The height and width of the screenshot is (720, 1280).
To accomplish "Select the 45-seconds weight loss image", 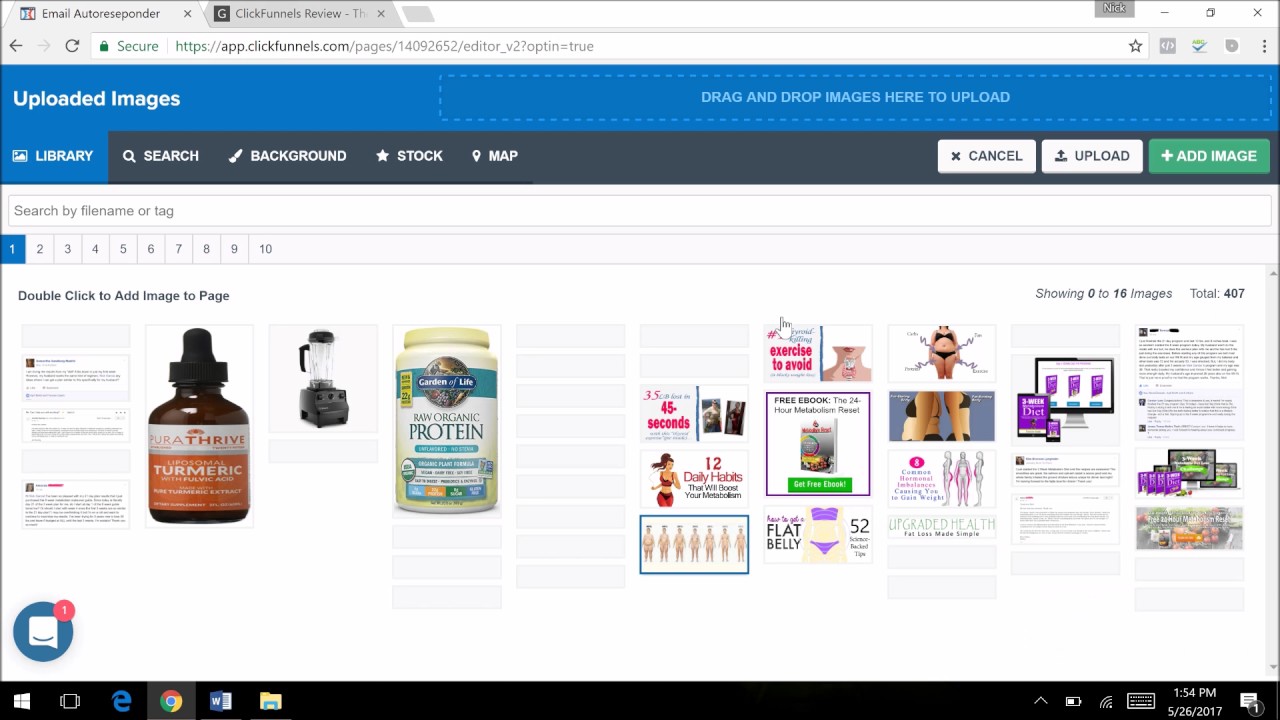I will (694, 414).
